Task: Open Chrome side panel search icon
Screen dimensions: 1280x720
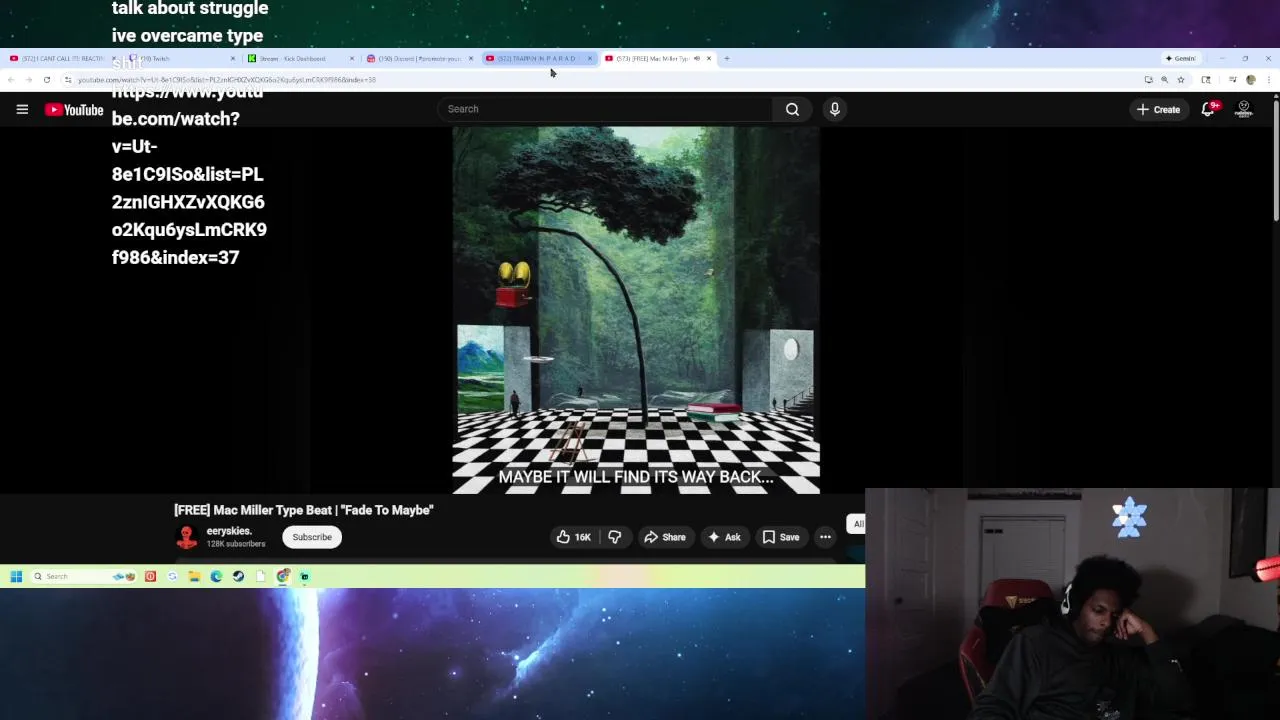Action: (x=1206, y=79)
